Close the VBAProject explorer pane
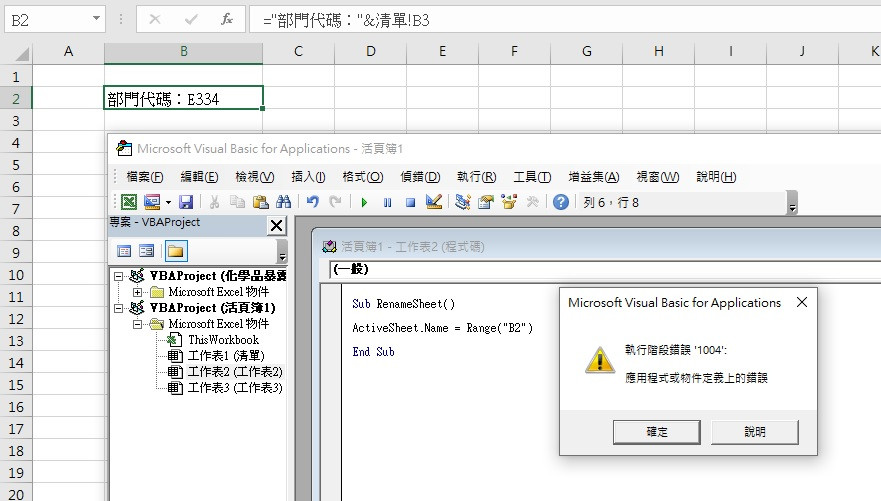This screenshot has width=881, height=501. tap(276, 226)
